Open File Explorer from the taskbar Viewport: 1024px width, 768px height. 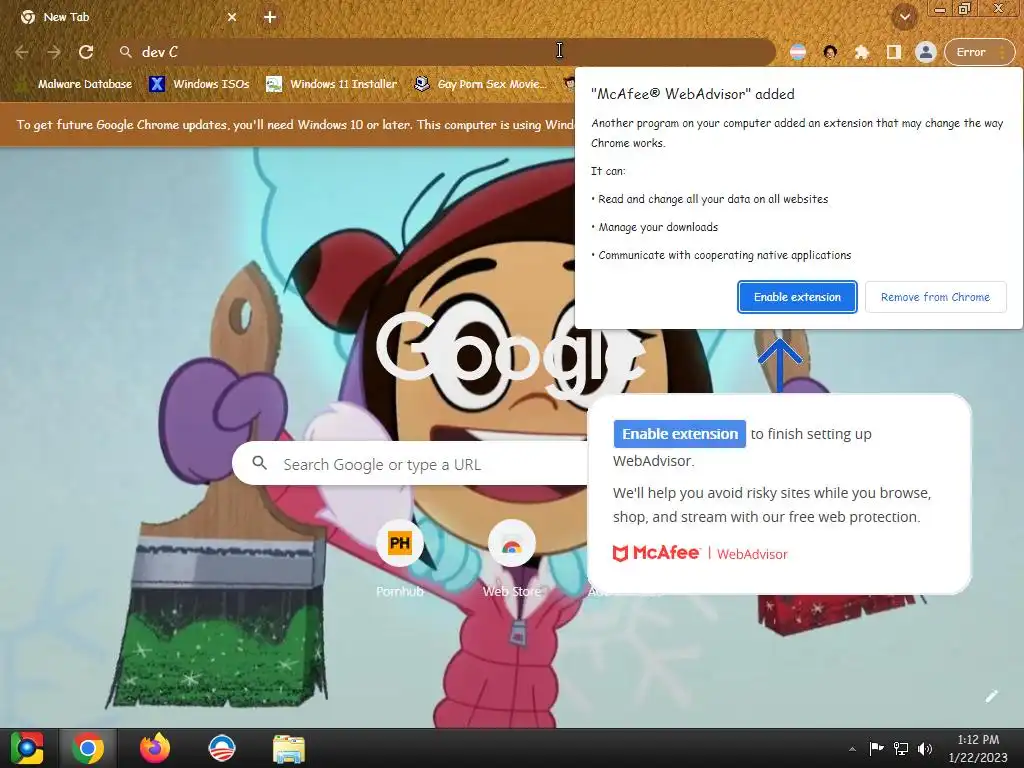pyautogui.click(x=289, y=748)
